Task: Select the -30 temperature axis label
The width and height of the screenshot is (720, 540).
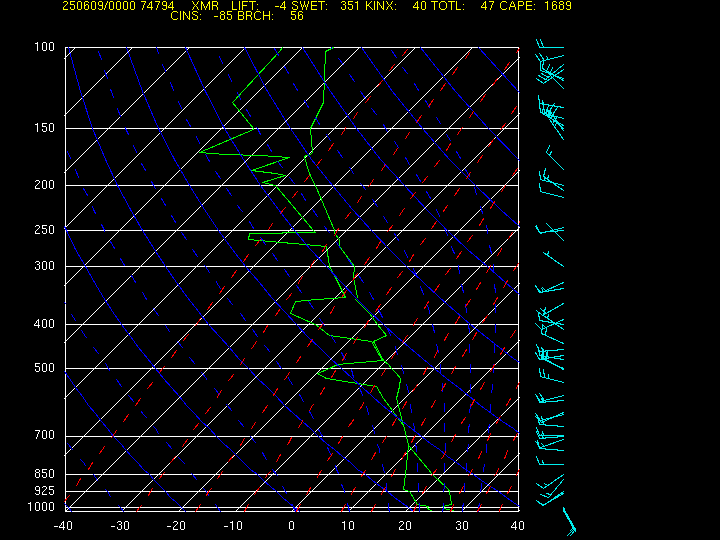Action: click(120, 526)
